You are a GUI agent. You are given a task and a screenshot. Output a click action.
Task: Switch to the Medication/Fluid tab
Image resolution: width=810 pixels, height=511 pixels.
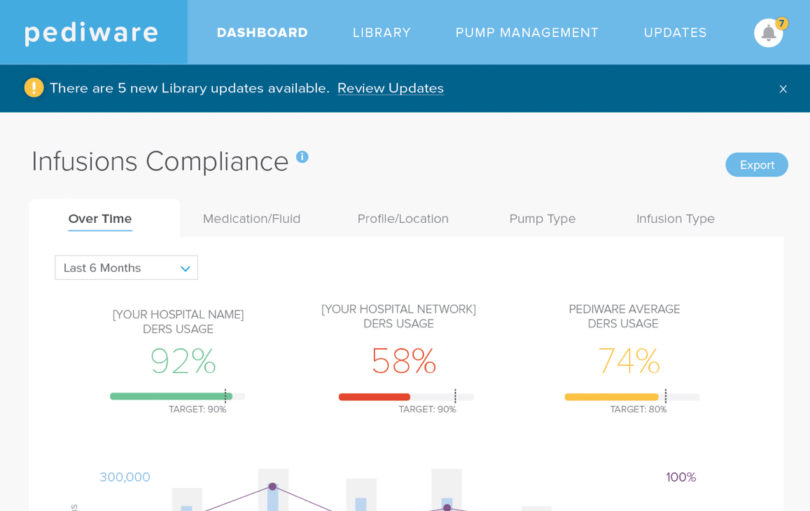[x=252, y=219]
